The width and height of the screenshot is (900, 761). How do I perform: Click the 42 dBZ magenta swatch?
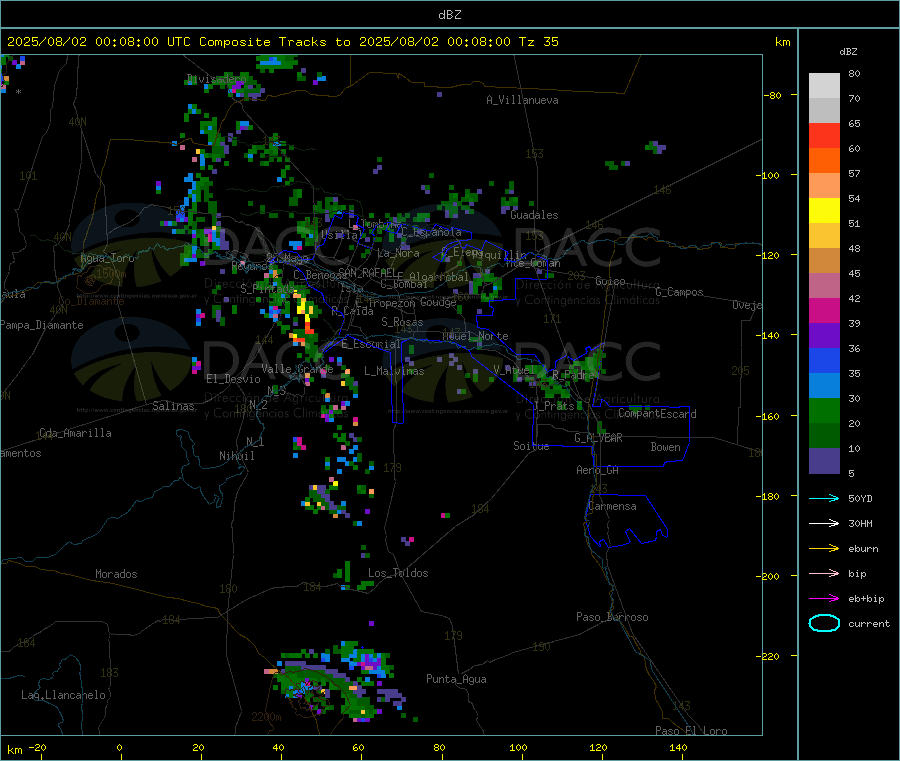(824, 310)
